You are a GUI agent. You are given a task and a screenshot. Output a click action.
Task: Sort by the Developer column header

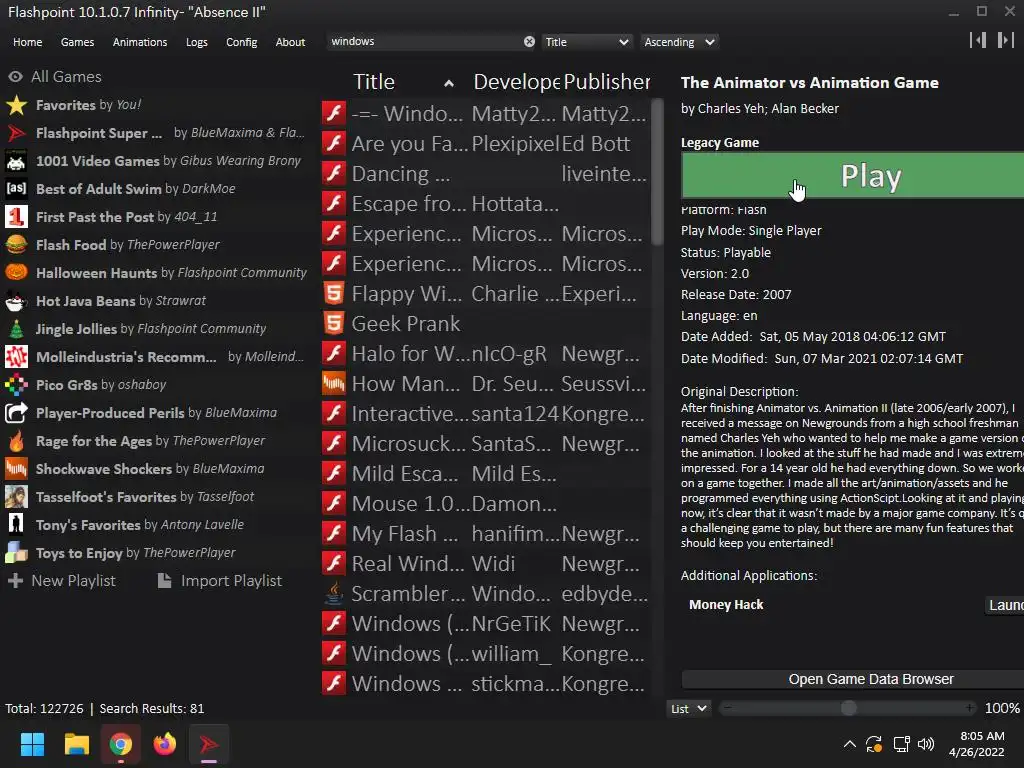point(516,82)
